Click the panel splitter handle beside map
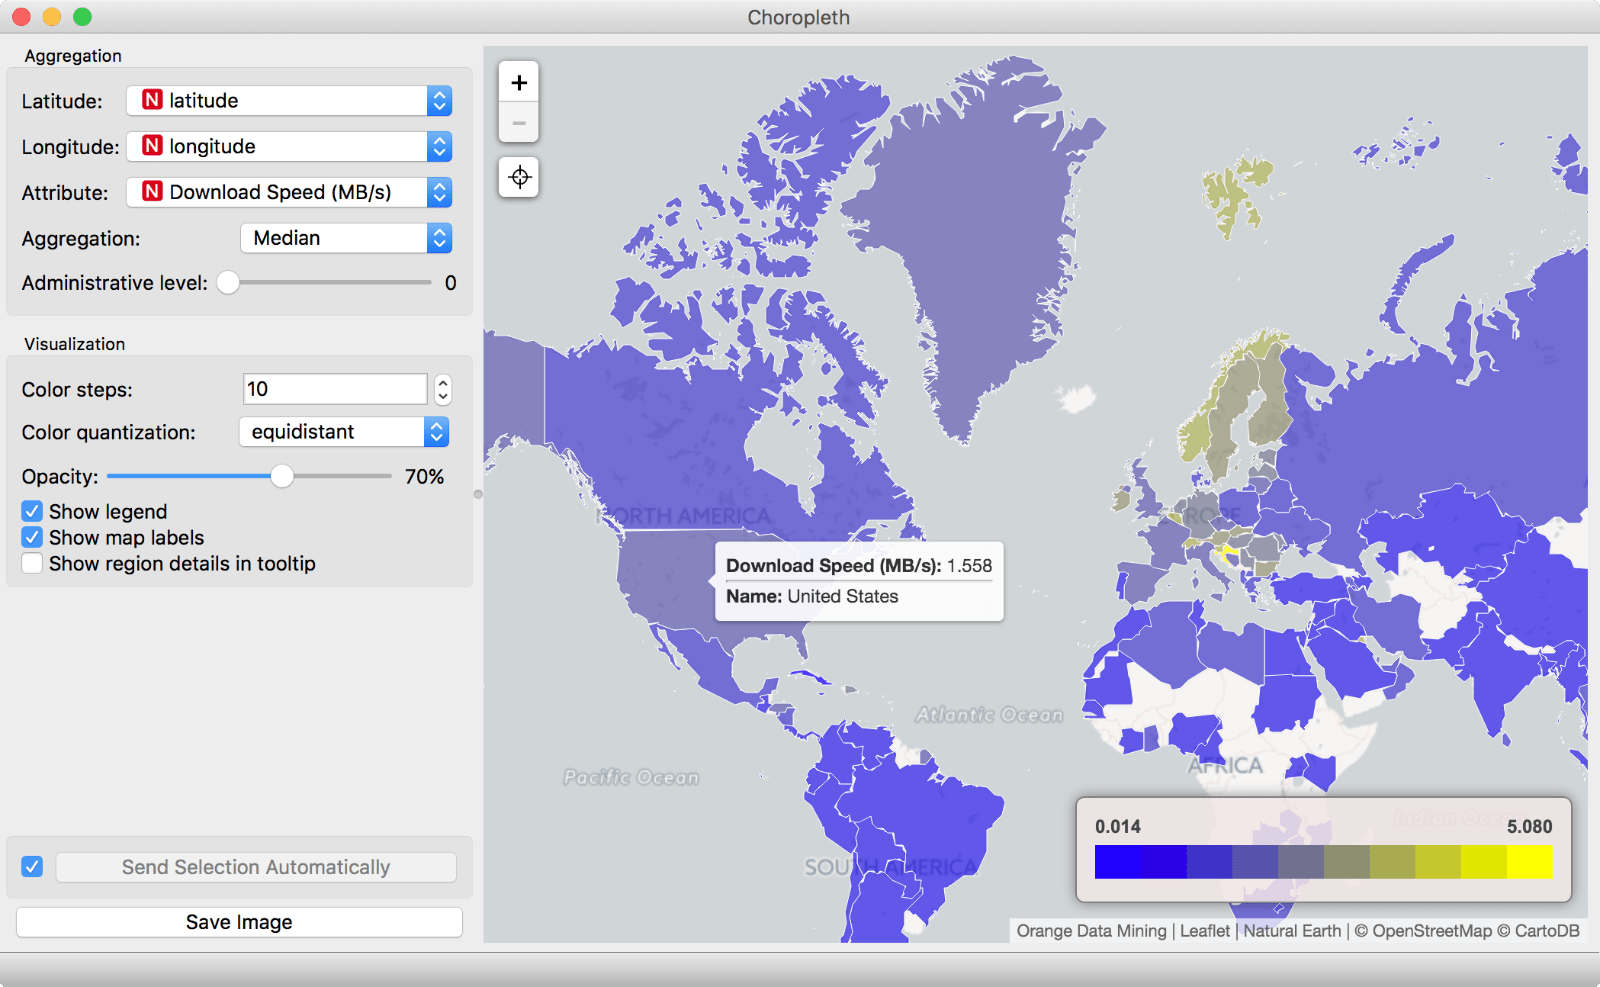 tap(478, 494)
